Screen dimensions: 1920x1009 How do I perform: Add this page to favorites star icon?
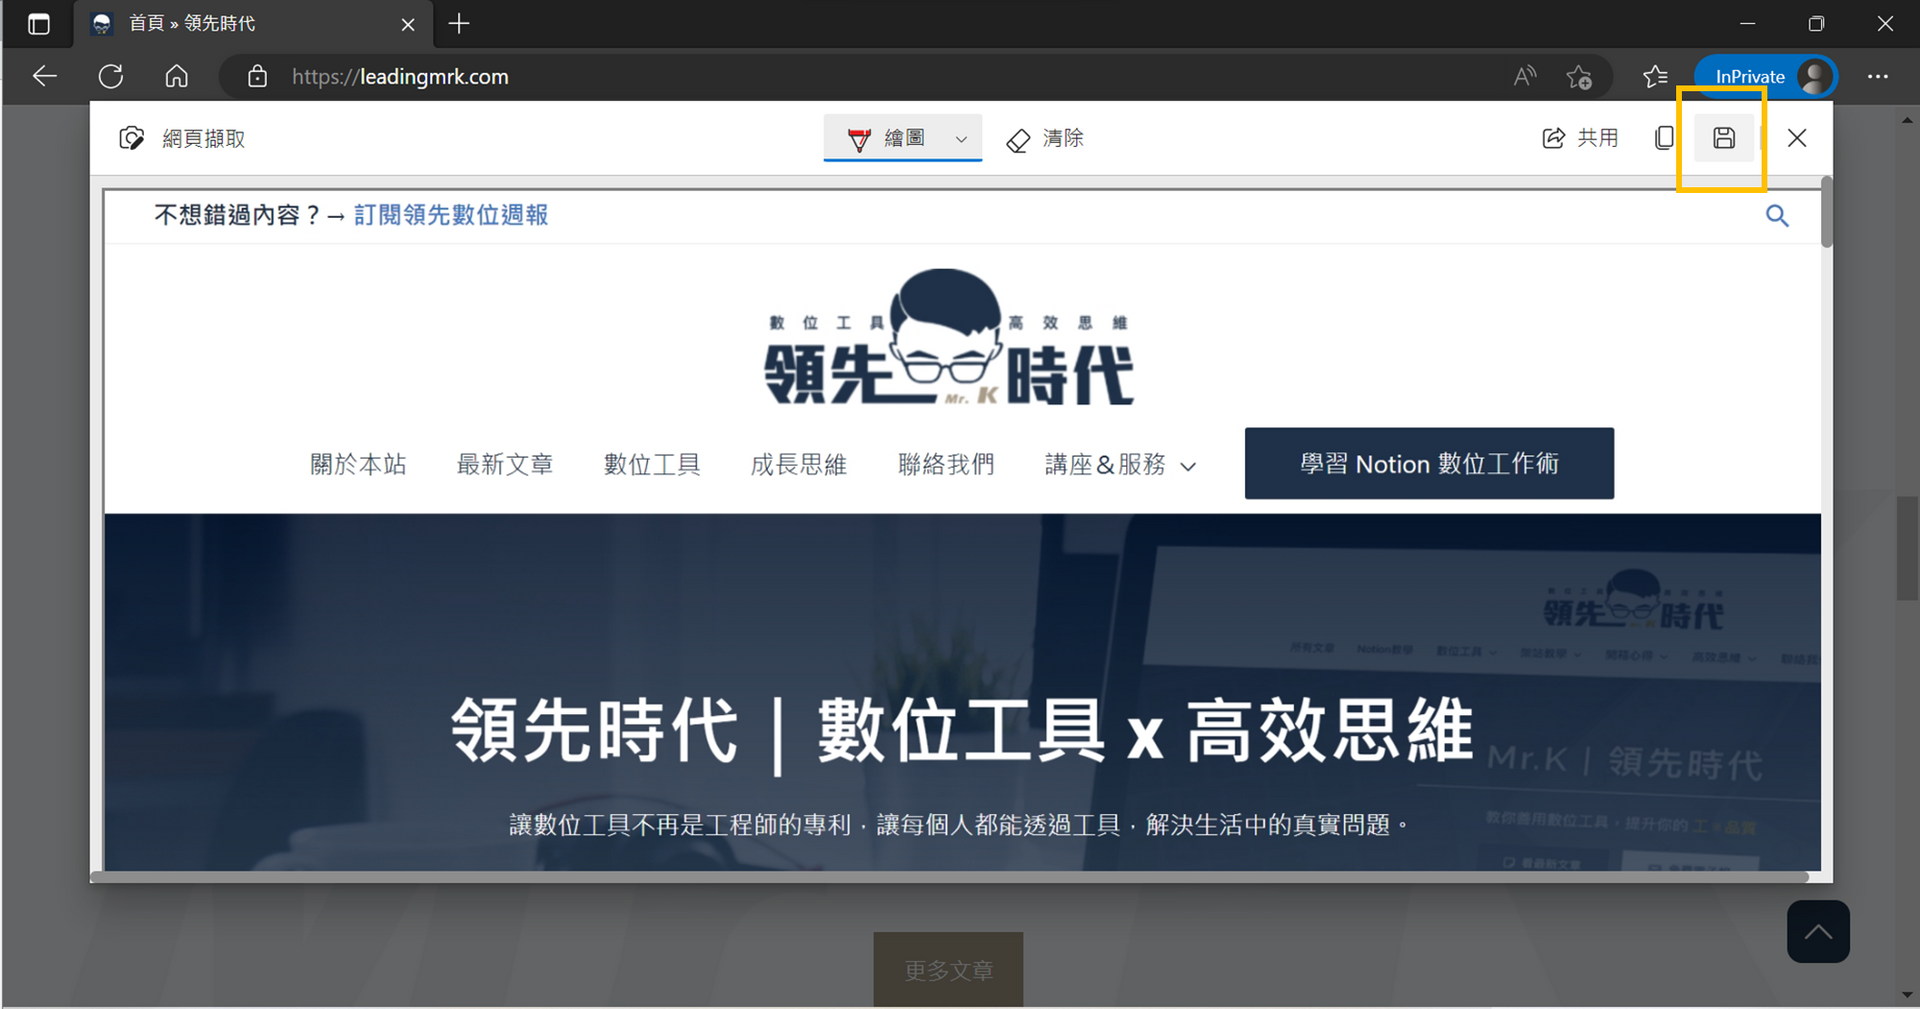[x=1580, y=77]
